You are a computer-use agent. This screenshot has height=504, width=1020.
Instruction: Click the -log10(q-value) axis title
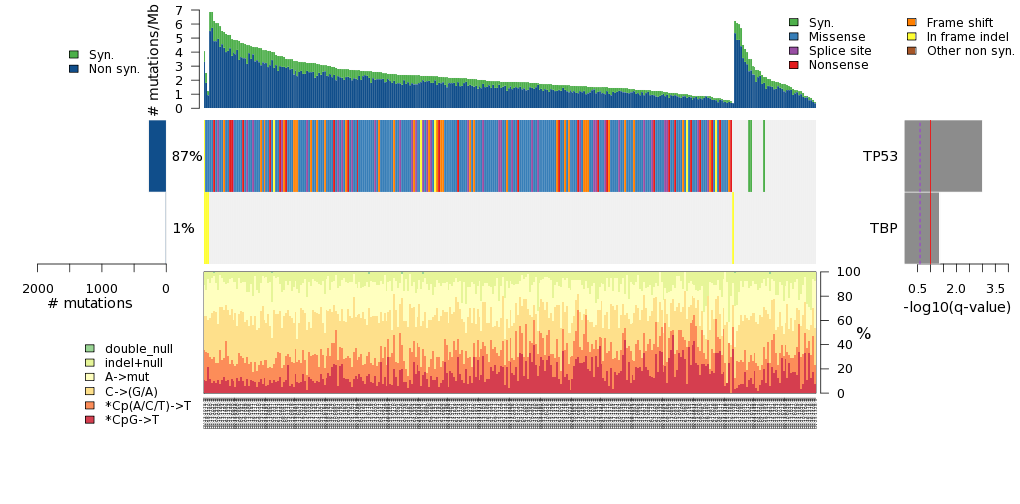tap(956, 308)
